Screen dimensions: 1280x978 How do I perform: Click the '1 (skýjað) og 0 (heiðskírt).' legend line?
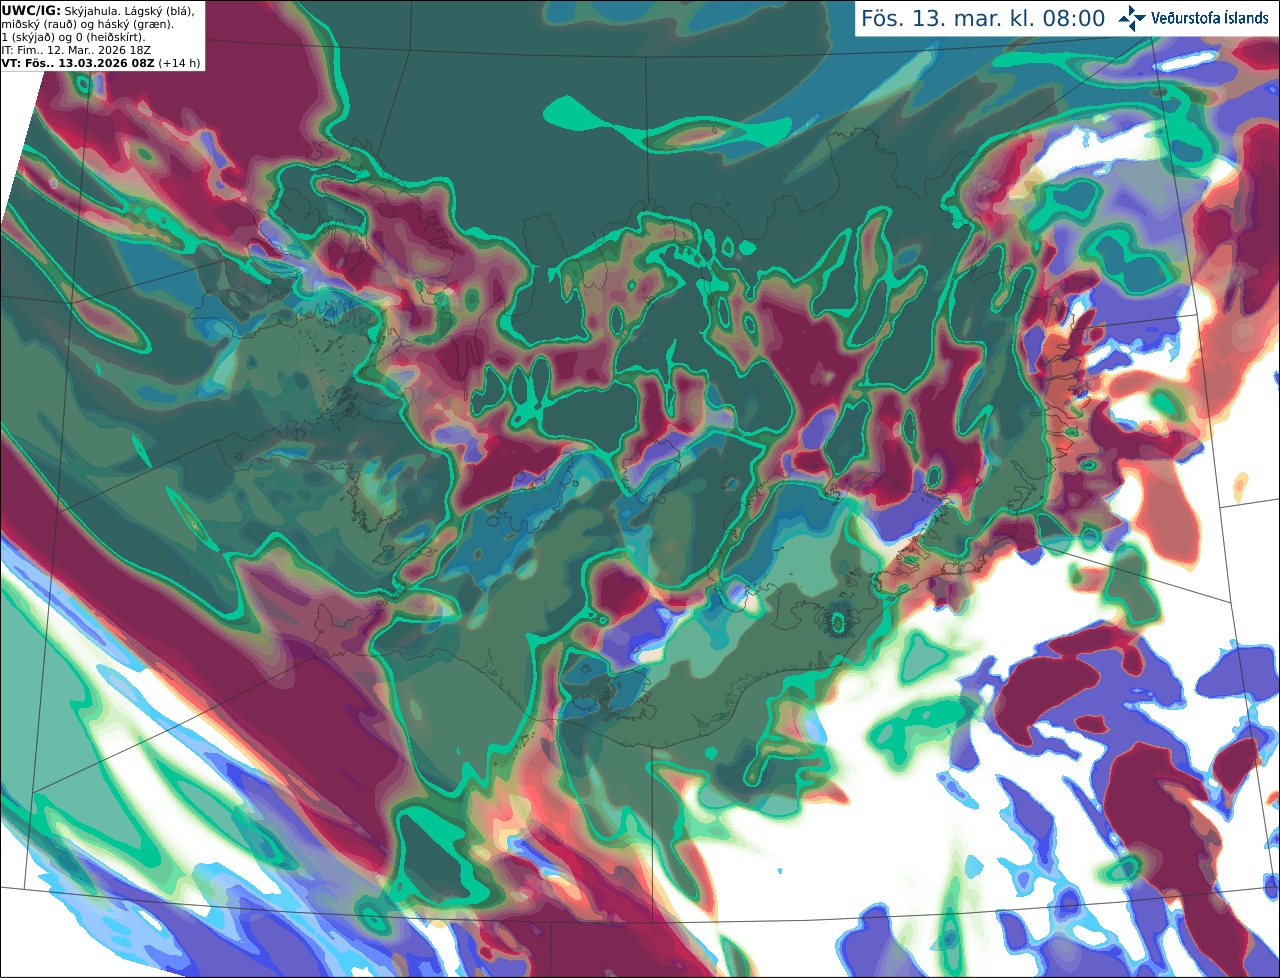(73, 37)
